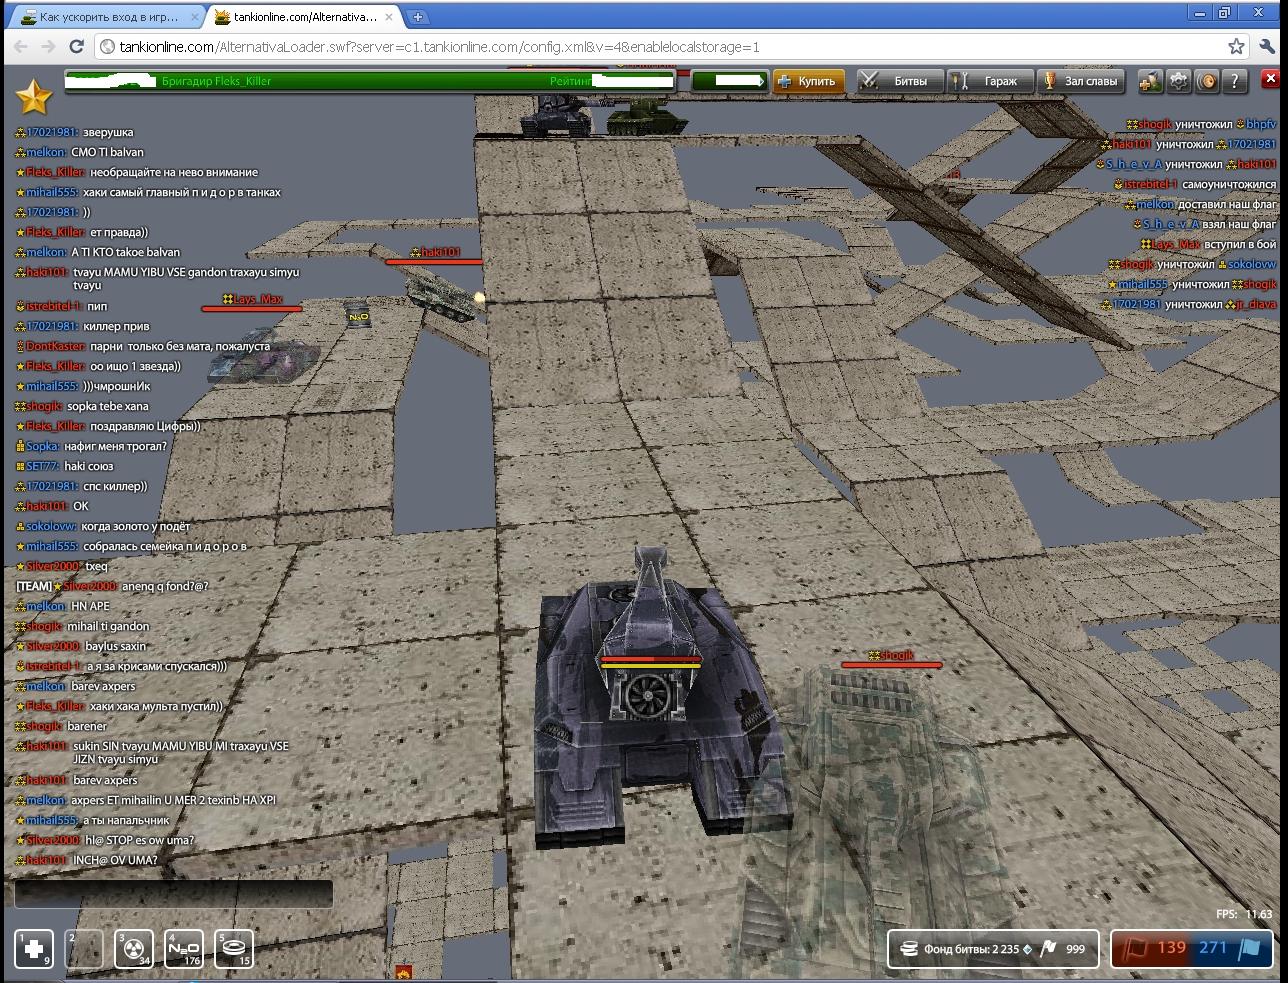
Task: Click kill feed 'melkon доставил наш флаг'
Action: (1201, 204)
